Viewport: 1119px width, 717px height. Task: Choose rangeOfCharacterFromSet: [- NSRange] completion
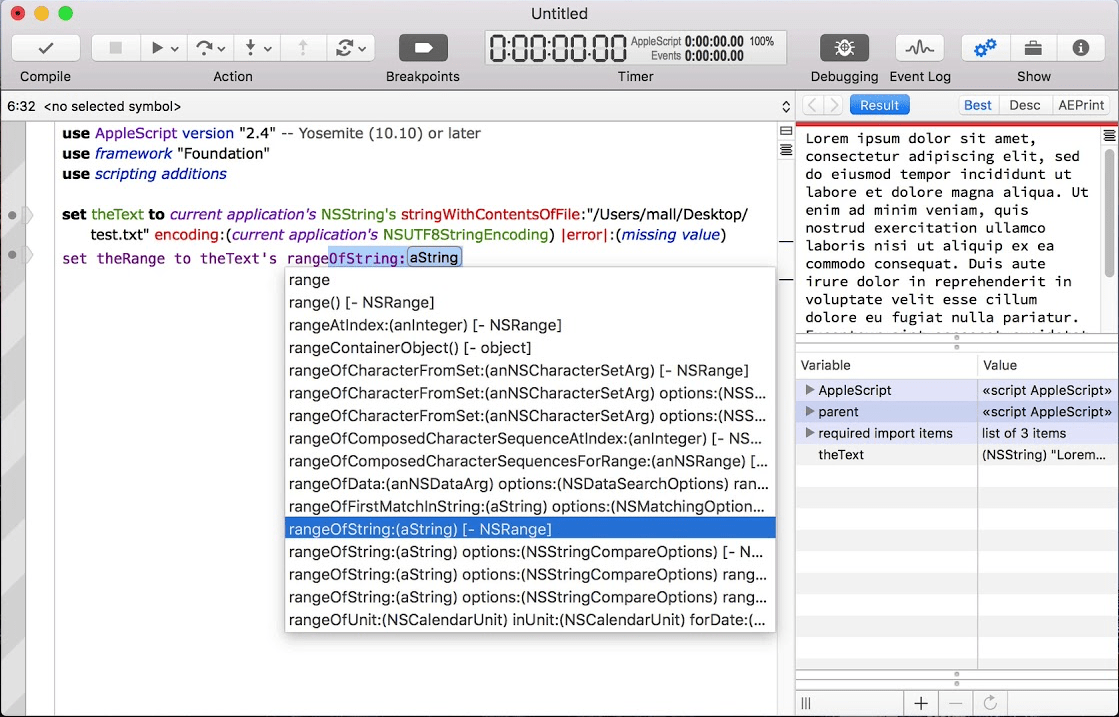530,371
